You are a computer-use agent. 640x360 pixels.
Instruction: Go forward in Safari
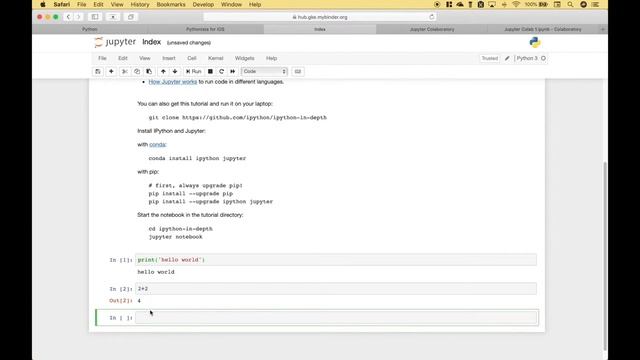78,17
